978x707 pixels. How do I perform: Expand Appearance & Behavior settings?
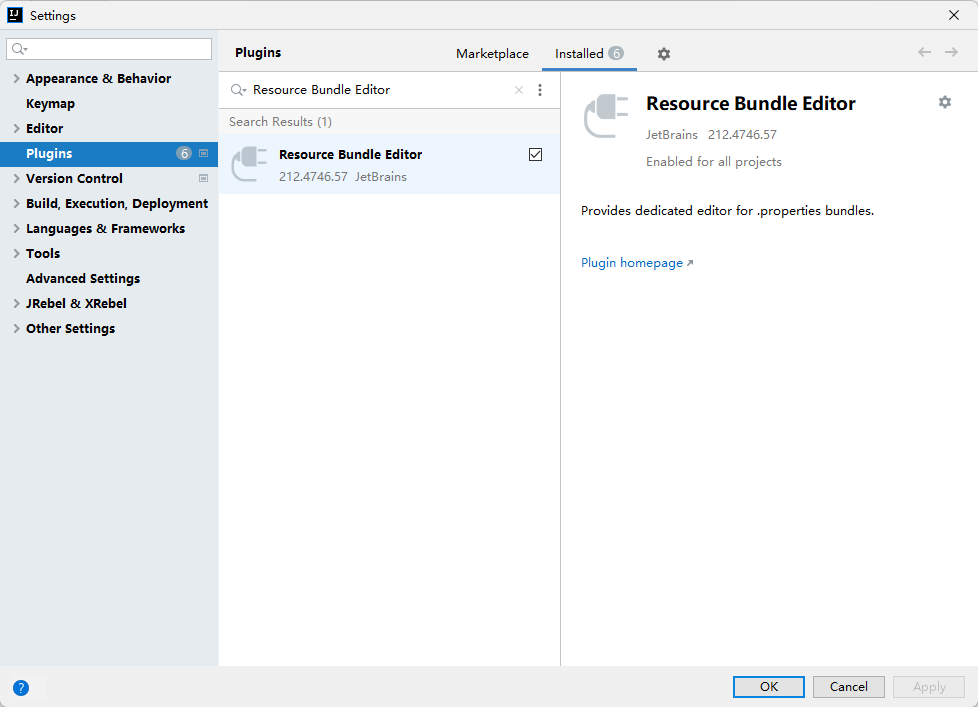click(16, 79)
